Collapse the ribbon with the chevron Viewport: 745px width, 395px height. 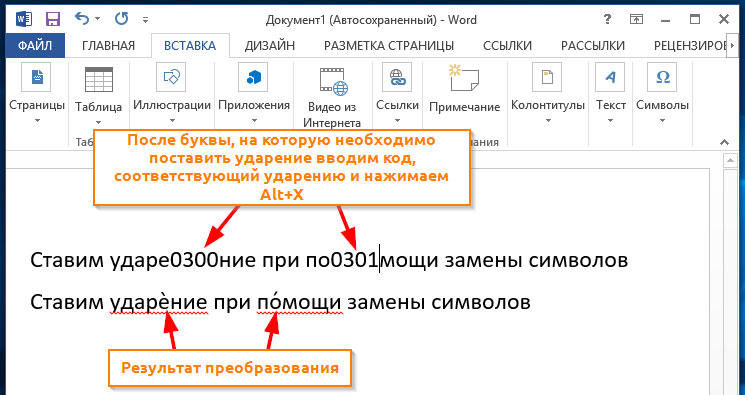click(724, 142)
